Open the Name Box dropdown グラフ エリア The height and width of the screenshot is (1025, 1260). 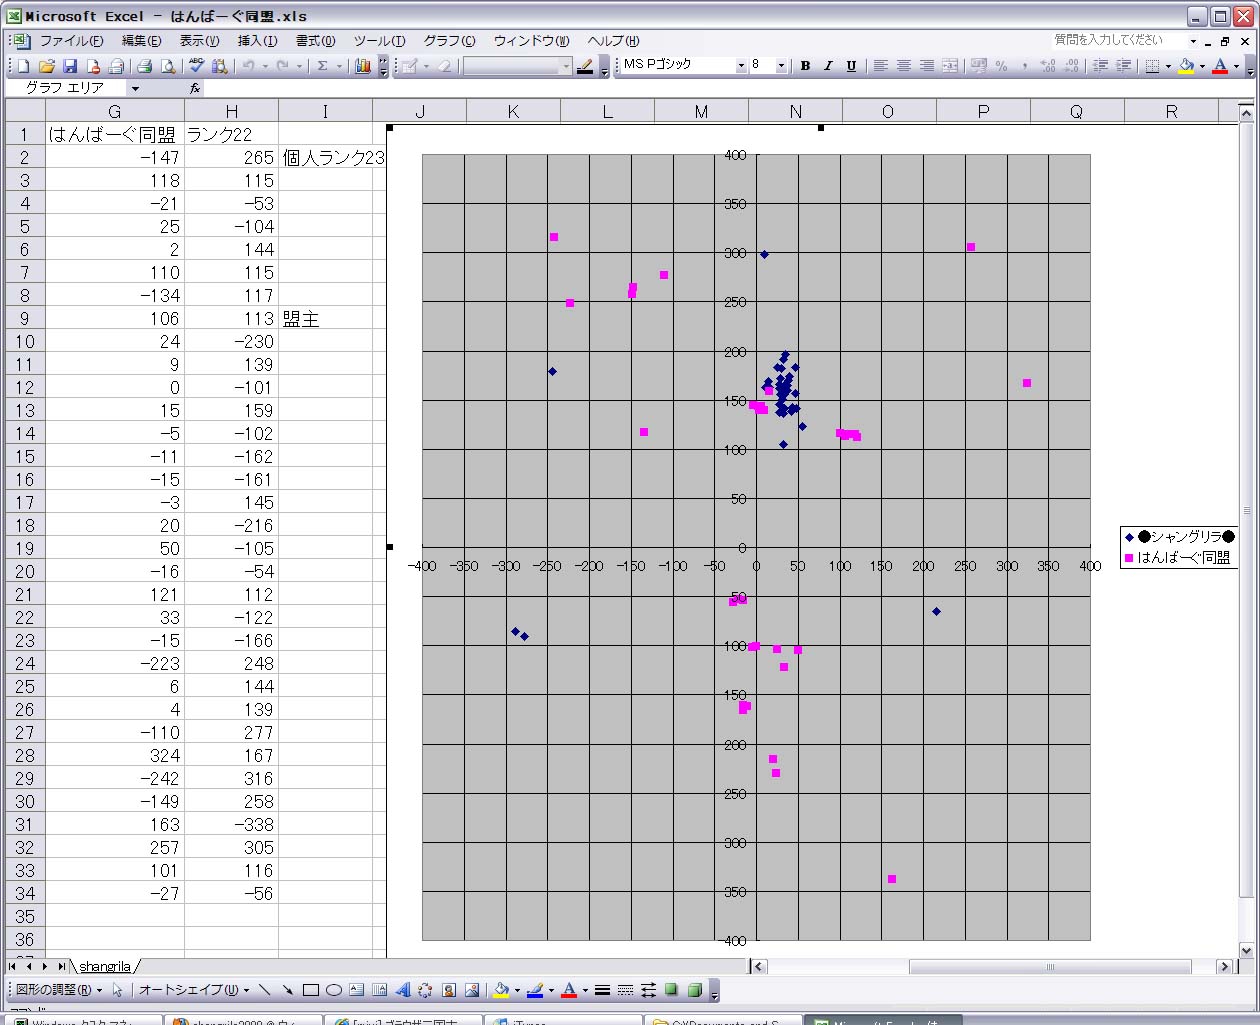(x=135, y=88)
